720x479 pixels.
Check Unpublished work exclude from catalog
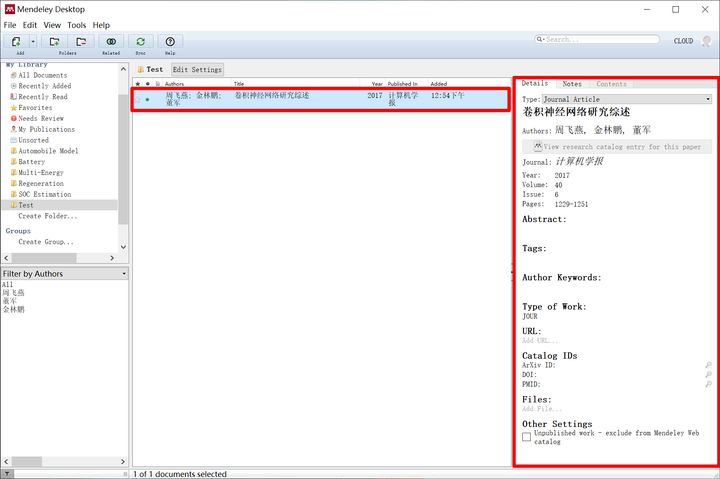point(527,437)
